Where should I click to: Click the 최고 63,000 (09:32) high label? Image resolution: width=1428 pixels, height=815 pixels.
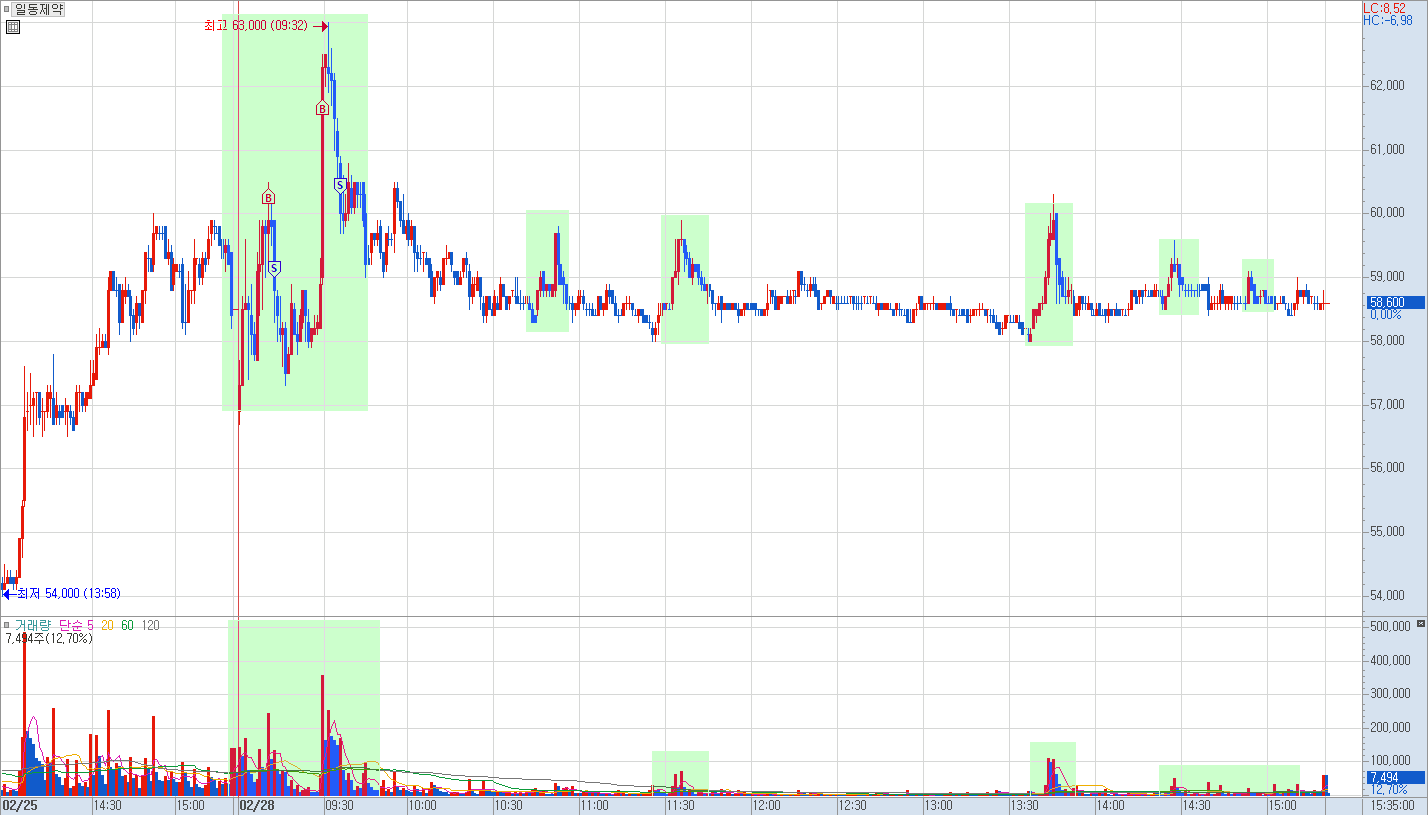pyautogui.click(x=255, y=26)
